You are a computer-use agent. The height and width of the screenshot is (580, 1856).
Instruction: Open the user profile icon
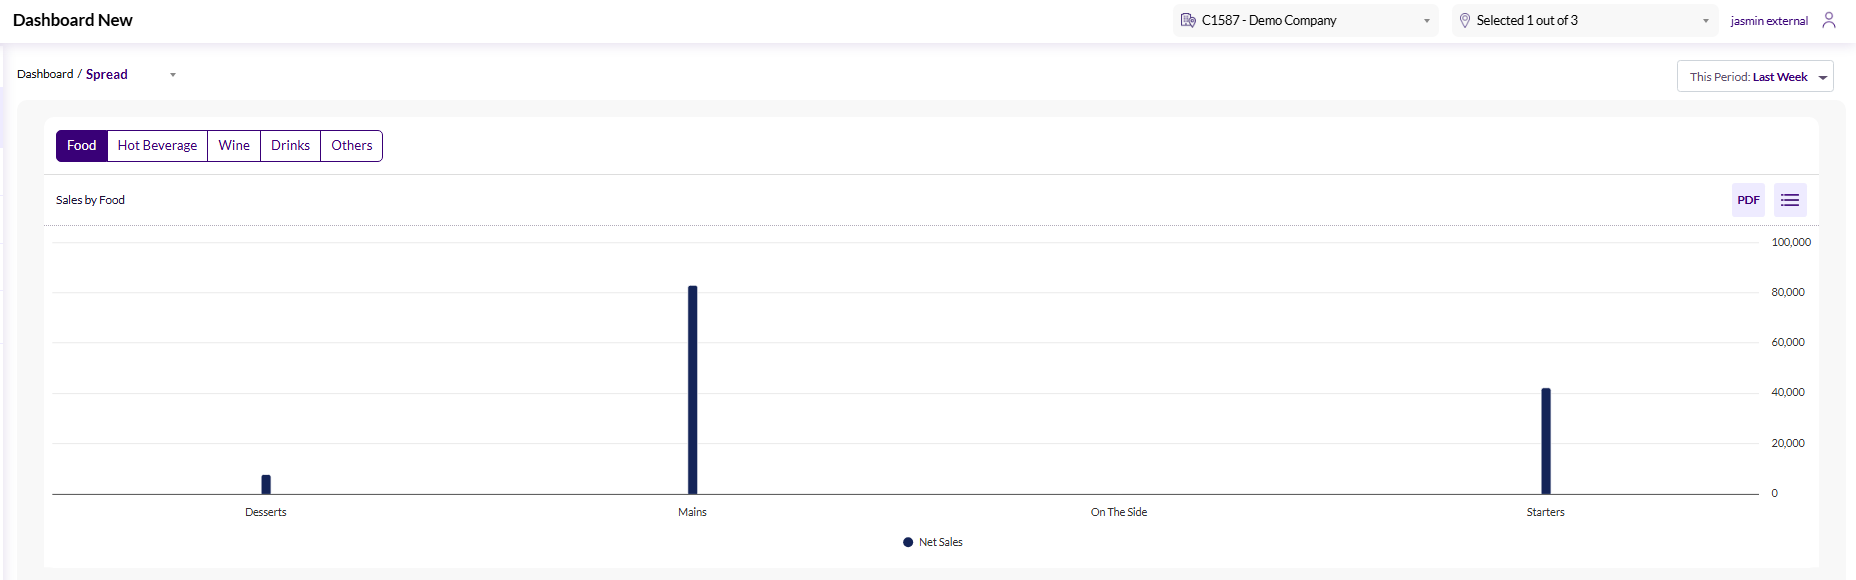pyautogui.click(x=1829, y=20)
